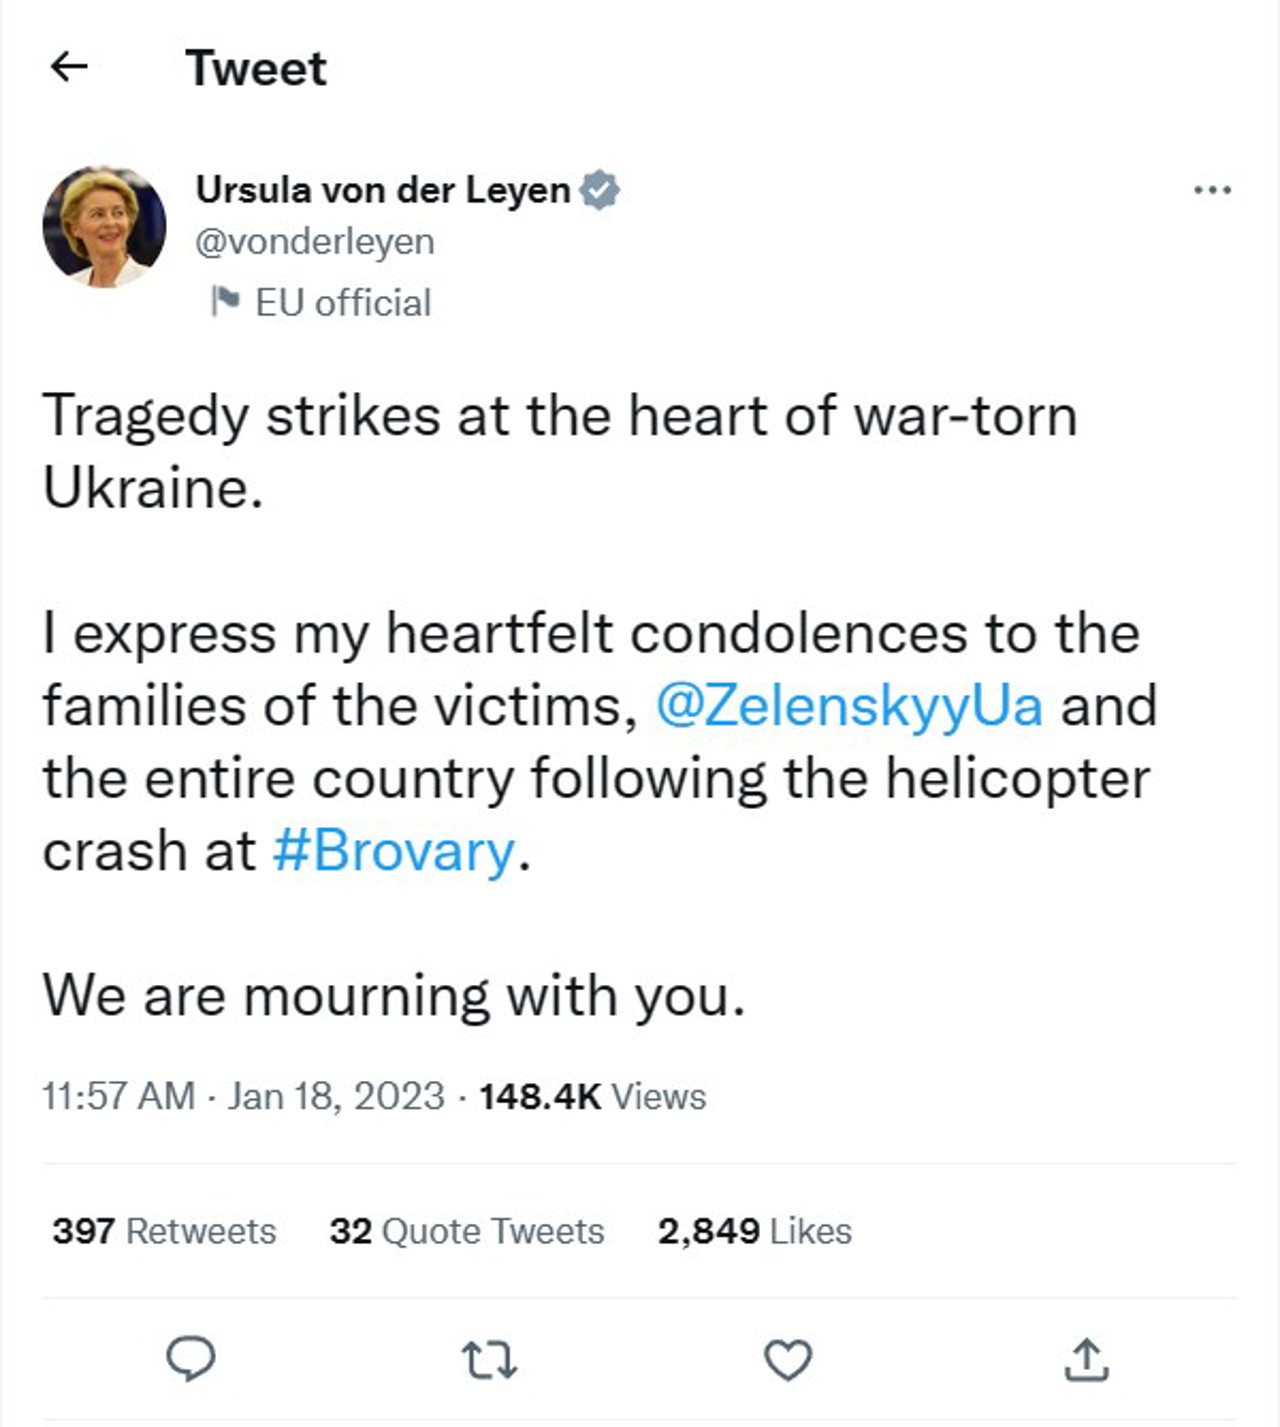The width and height of the screenshot is (1280, 1427).
Task: View the 397 Retweets list
Action: (x=164, y=1231)
